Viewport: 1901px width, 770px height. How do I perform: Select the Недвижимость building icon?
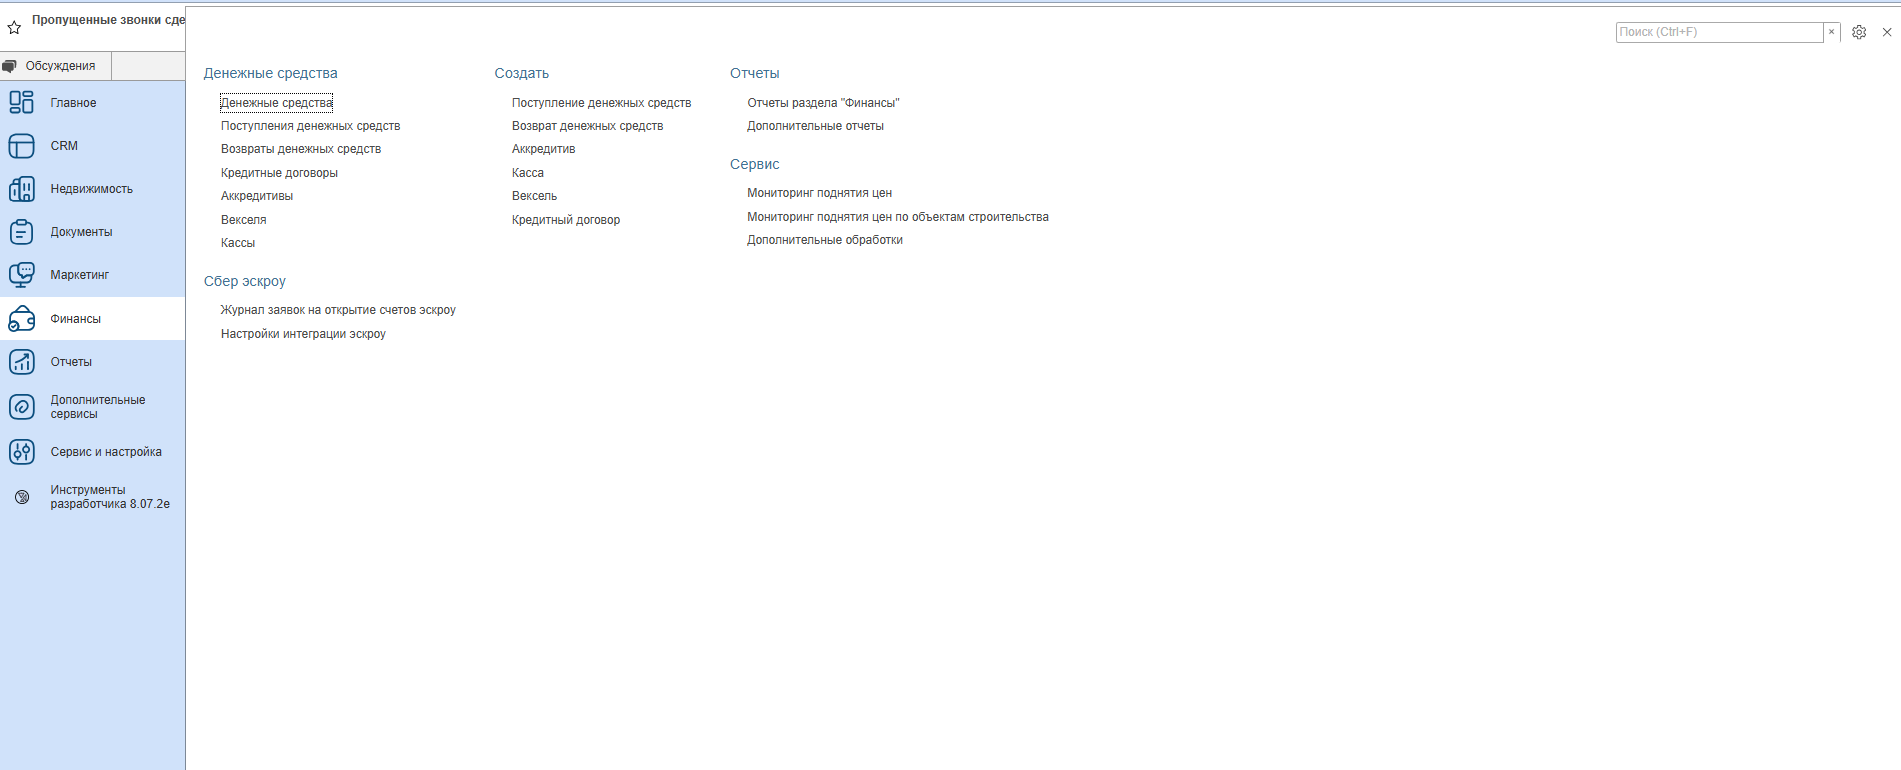click(21, 189)
